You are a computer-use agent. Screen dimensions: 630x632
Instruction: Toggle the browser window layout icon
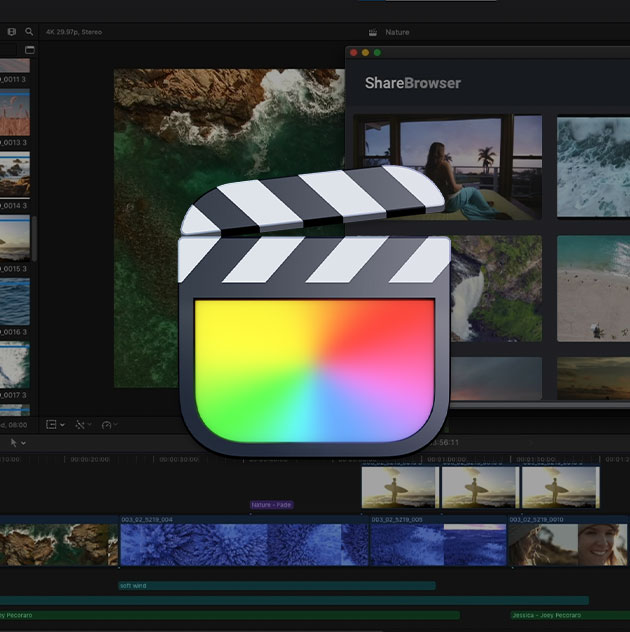point(30,50)
